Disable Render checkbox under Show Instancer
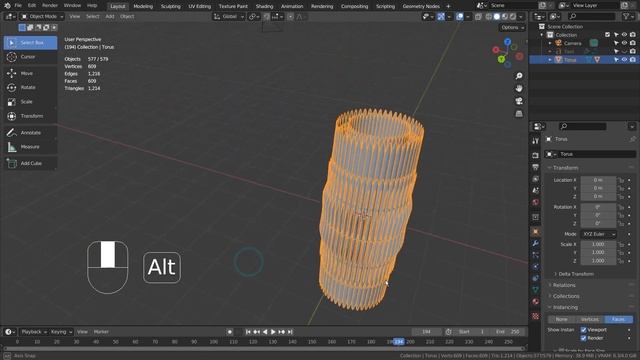 point(584,338)
